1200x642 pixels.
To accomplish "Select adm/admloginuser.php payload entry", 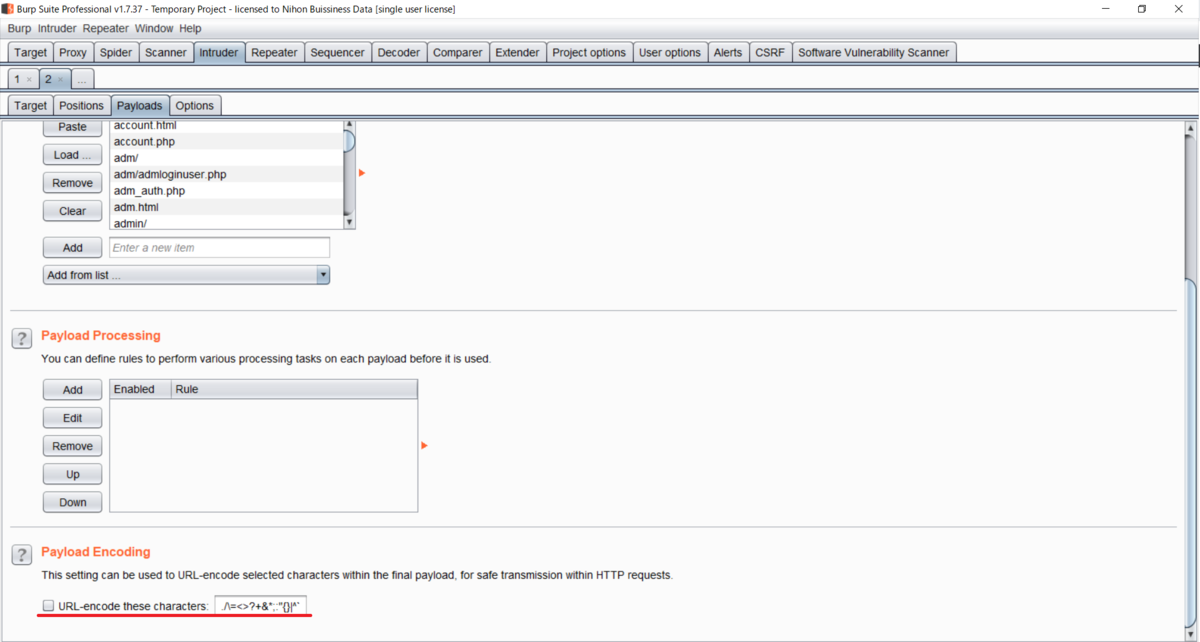I will (x=226, y=174).
